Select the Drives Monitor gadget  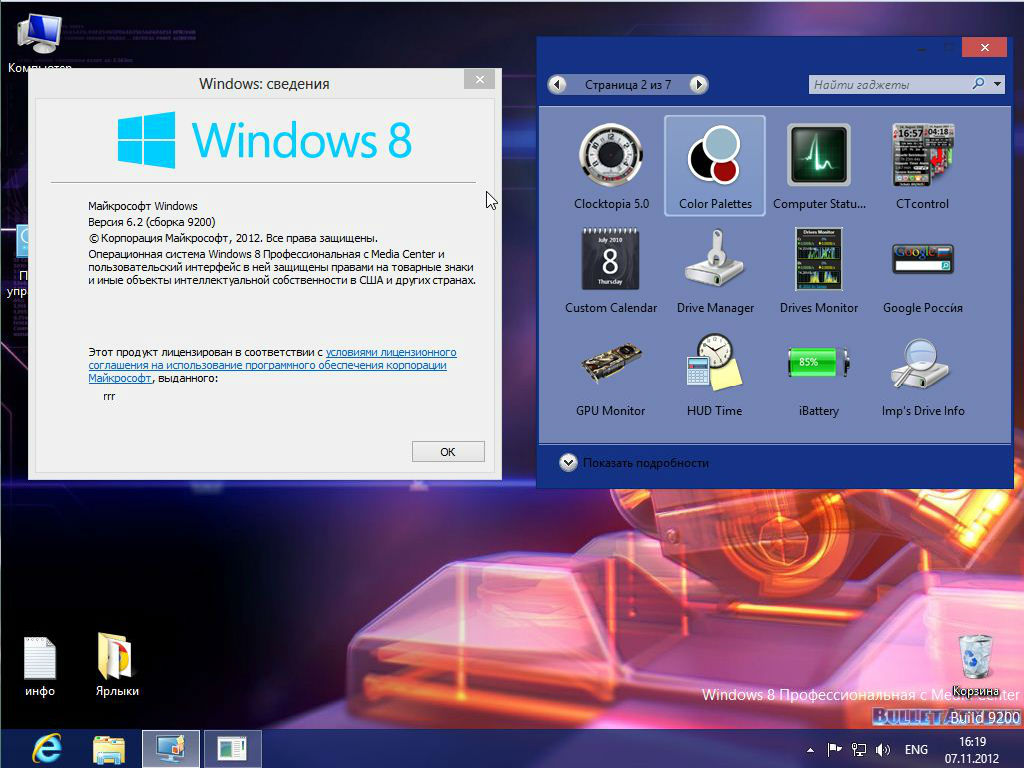(818, 270)
